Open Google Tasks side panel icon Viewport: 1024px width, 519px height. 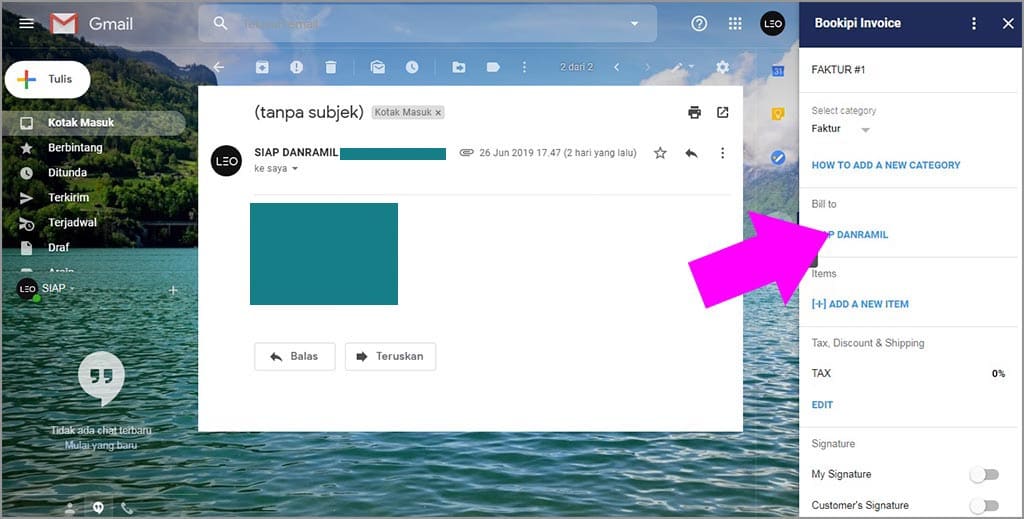(x=778, y=157)
